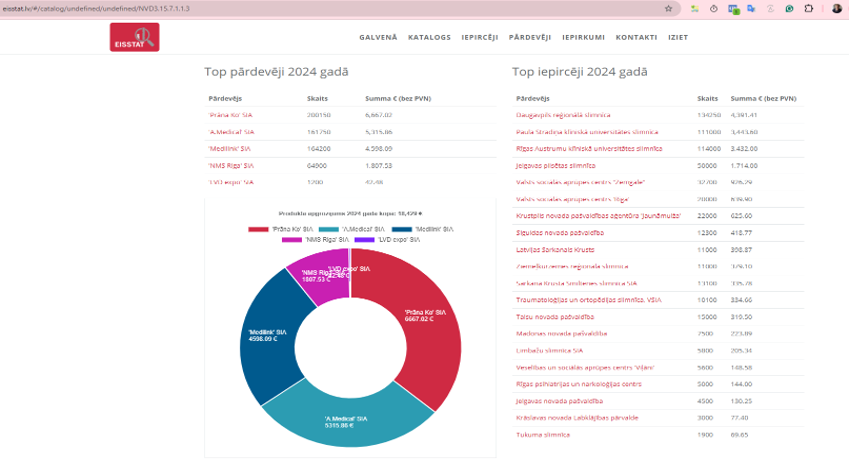Open KATALOGS menu item

coord(429,37)
